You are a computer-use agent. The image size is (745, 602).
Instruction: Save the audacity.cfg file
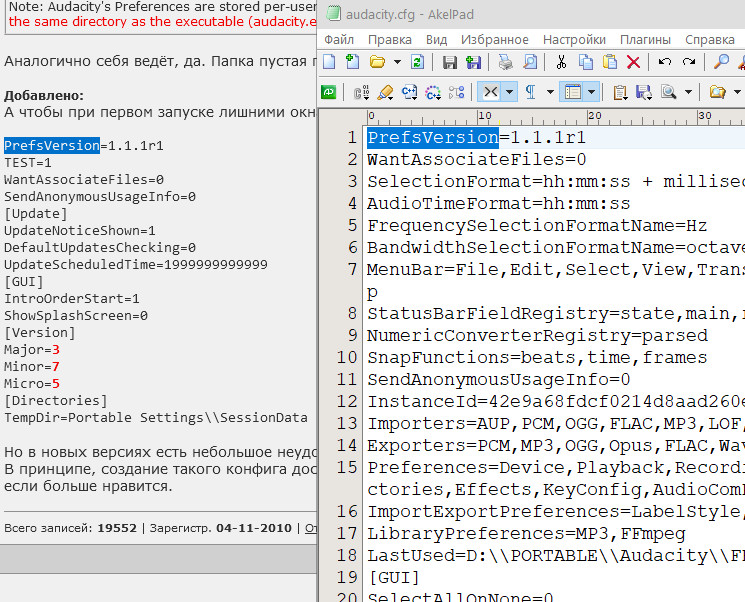(x=449, y=62)
